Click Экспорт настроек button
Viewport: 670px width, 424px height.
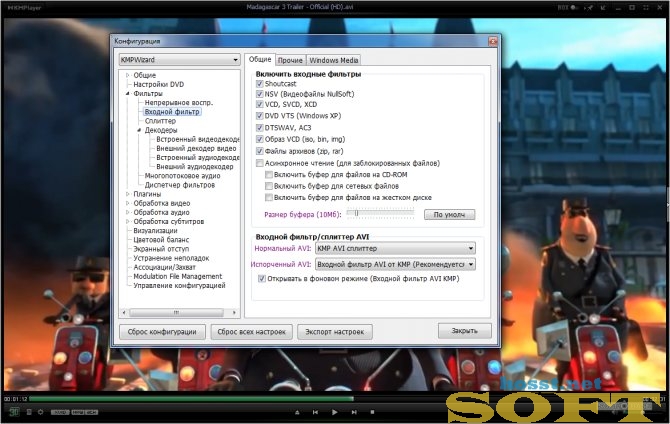point(335,332)
